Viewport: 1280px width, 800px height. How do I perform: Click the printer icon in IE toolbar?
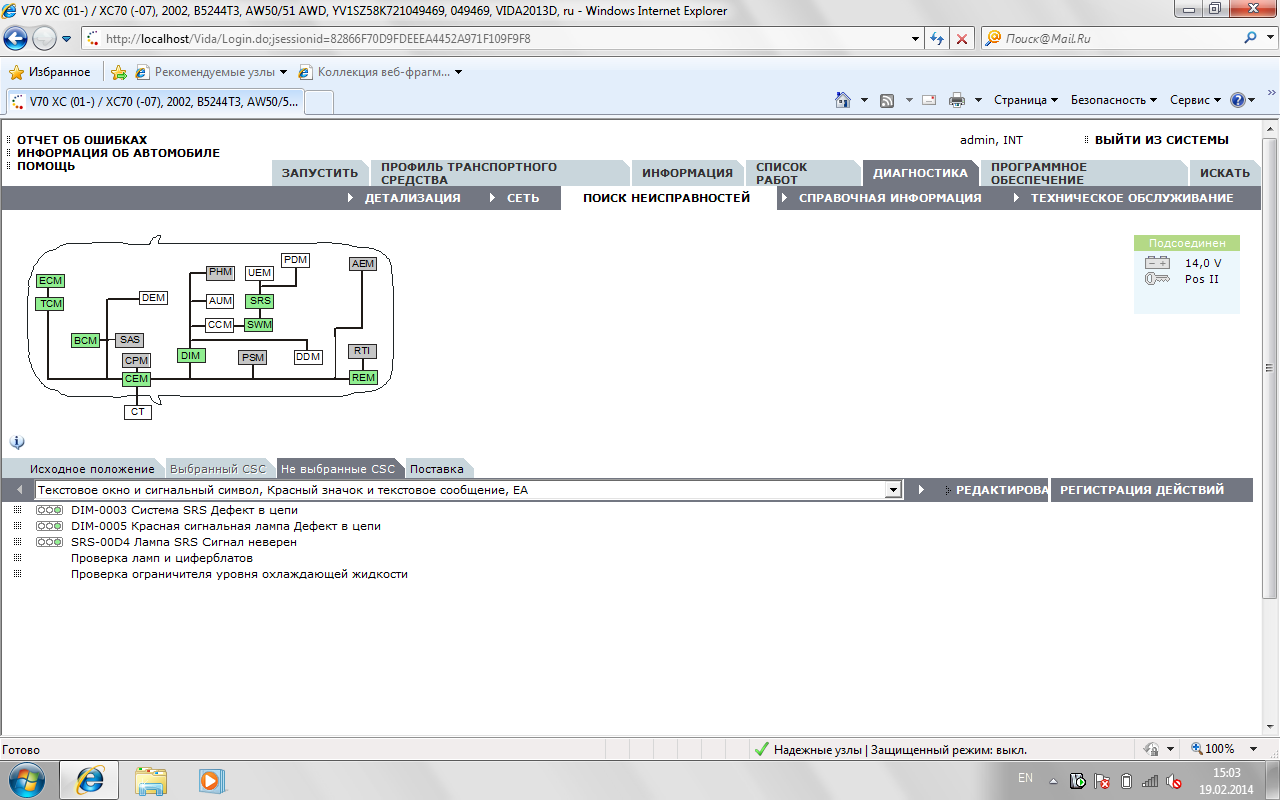pyautogui.click(x=957, y=100)
